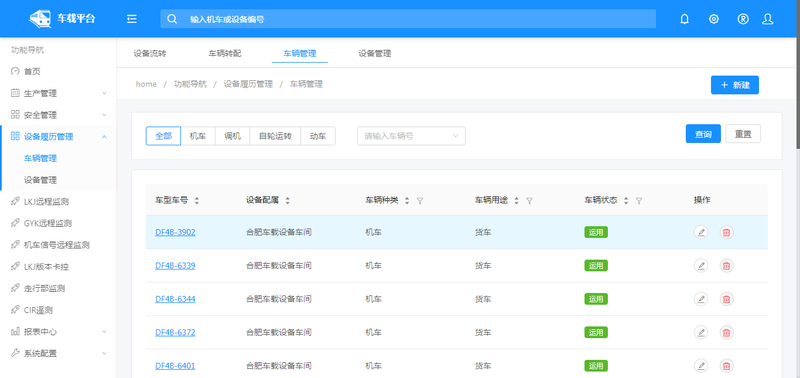Expand 生产管理 menu
This screenshot has height=378, width=800.
(58, 93)
